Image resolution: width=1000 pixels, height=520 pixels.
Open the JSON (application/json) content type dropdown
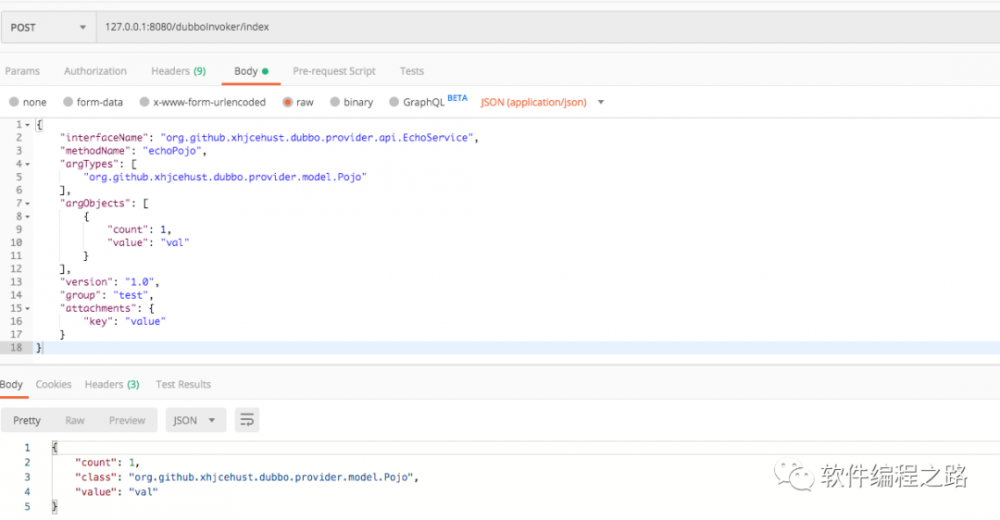click(x=542, y=102)
